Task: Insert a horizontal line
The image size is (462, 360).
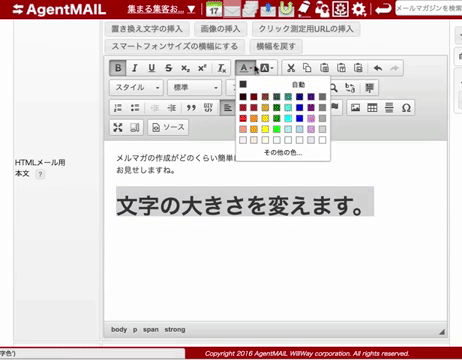Action: click(x=389, y=108)
